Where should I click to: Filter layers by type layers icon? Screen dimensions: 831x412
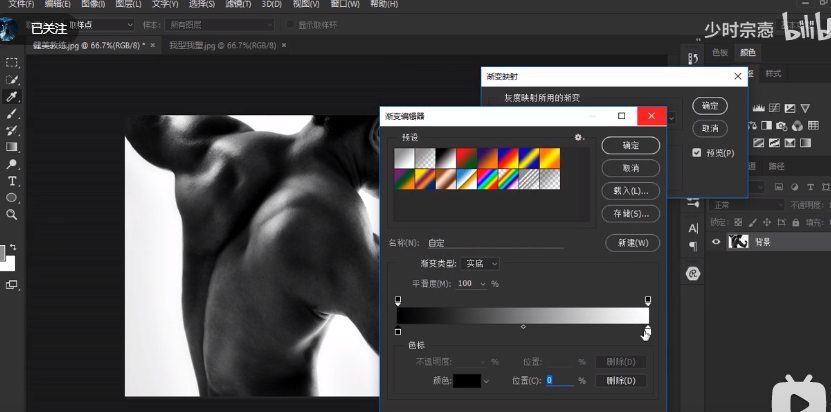coord(810,187)
